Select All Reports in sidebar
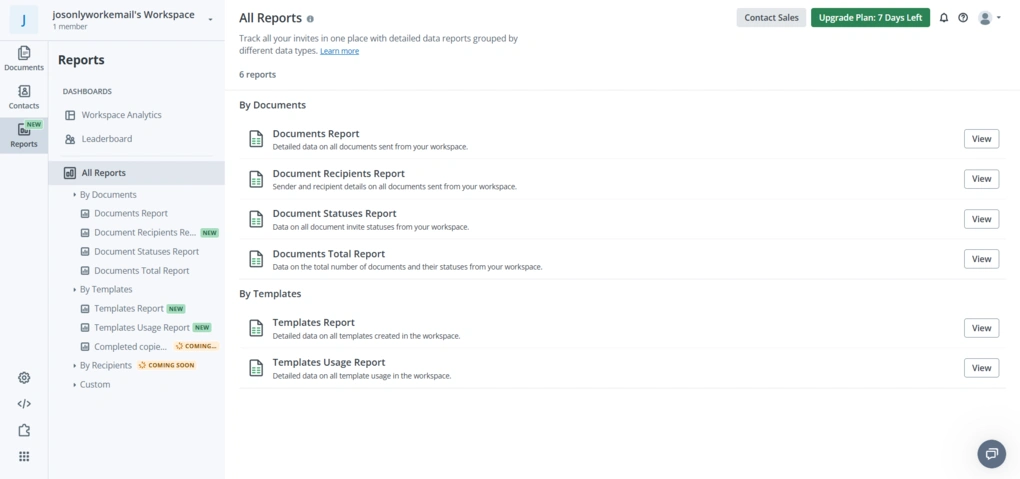 pos(137,173)
